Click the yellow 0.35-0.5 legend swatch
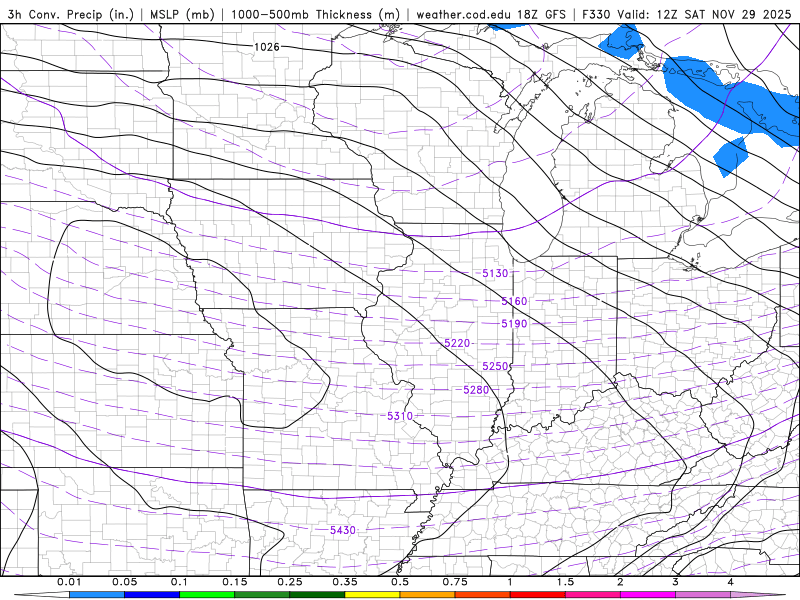 pos(372,595)
